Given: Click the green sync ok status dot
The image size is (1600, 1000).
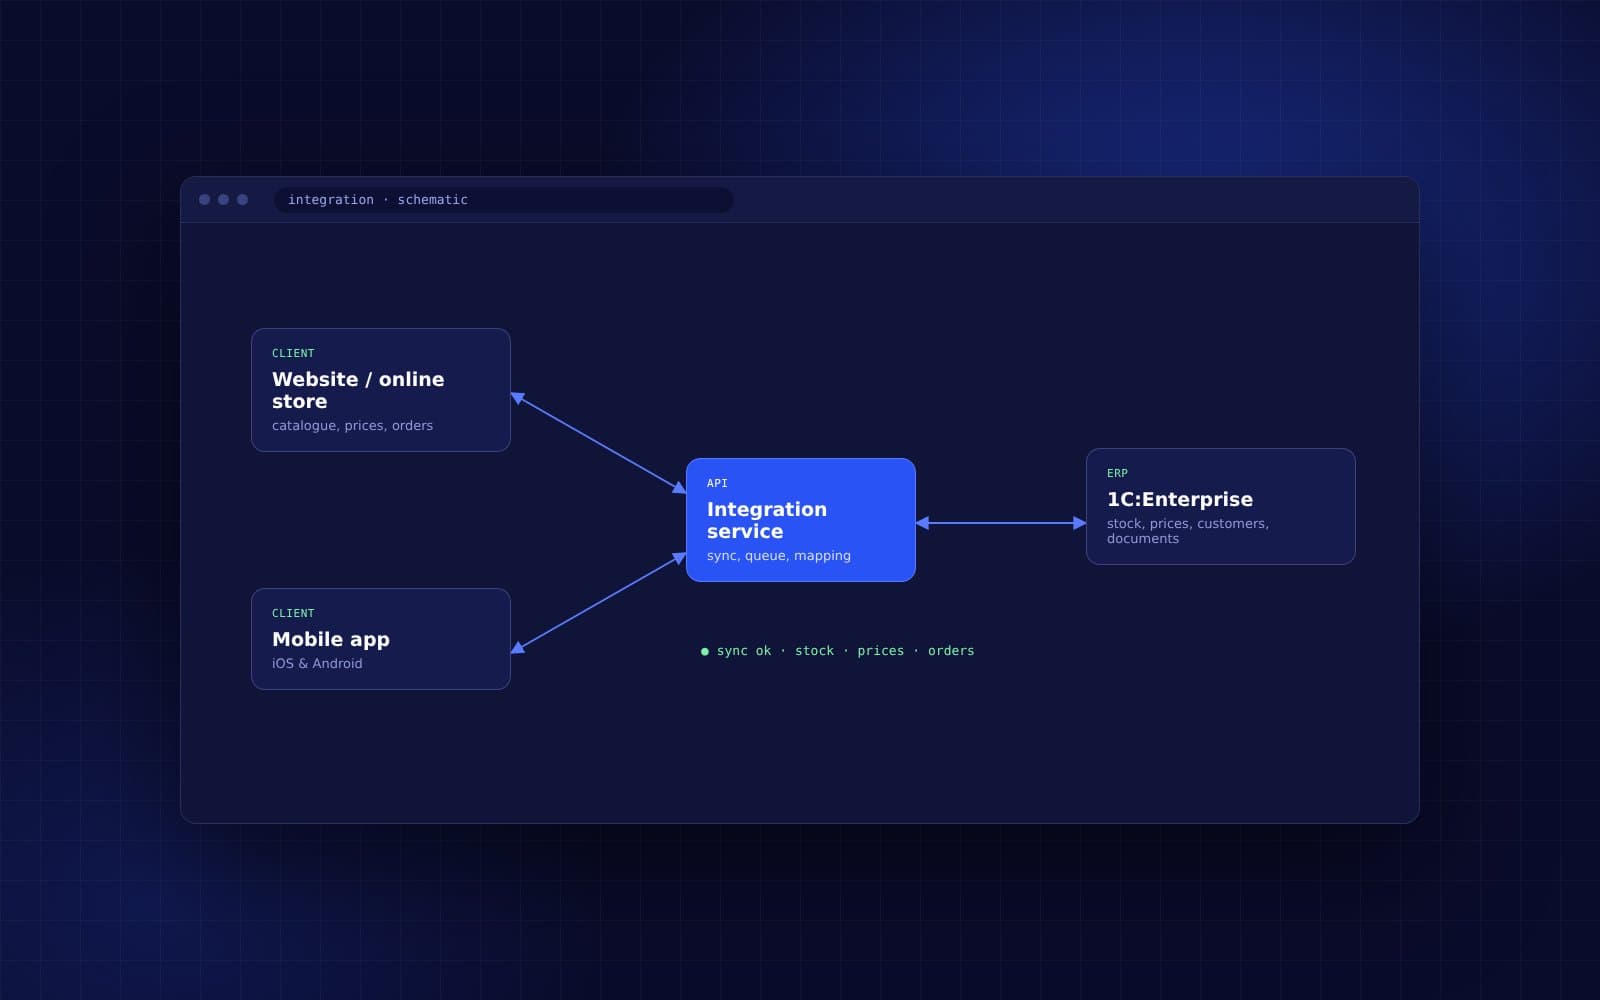Looking at the screenshot, I should (x=705, y=651).
